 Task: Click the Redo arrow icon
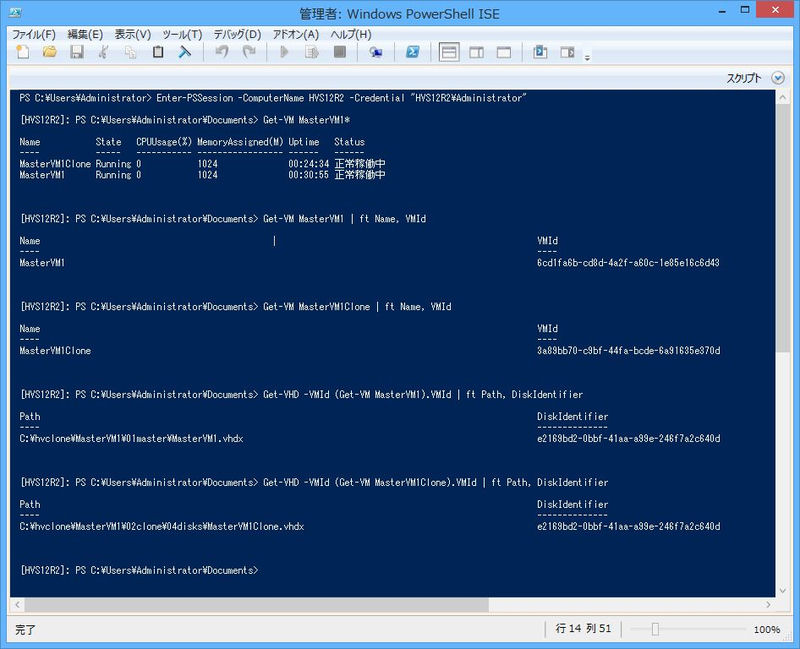coord(249,52)
